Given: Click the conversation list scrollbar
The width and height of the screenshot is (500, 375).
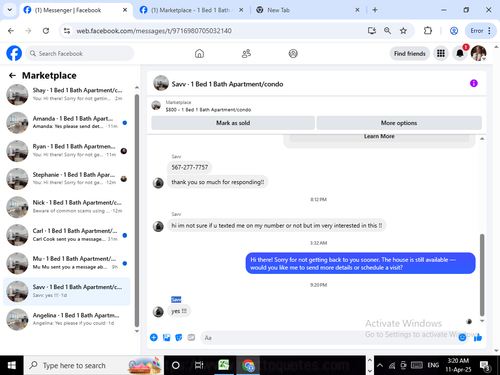Looking at the screenshot, I should pyautogui.click(x=137, y=210).
